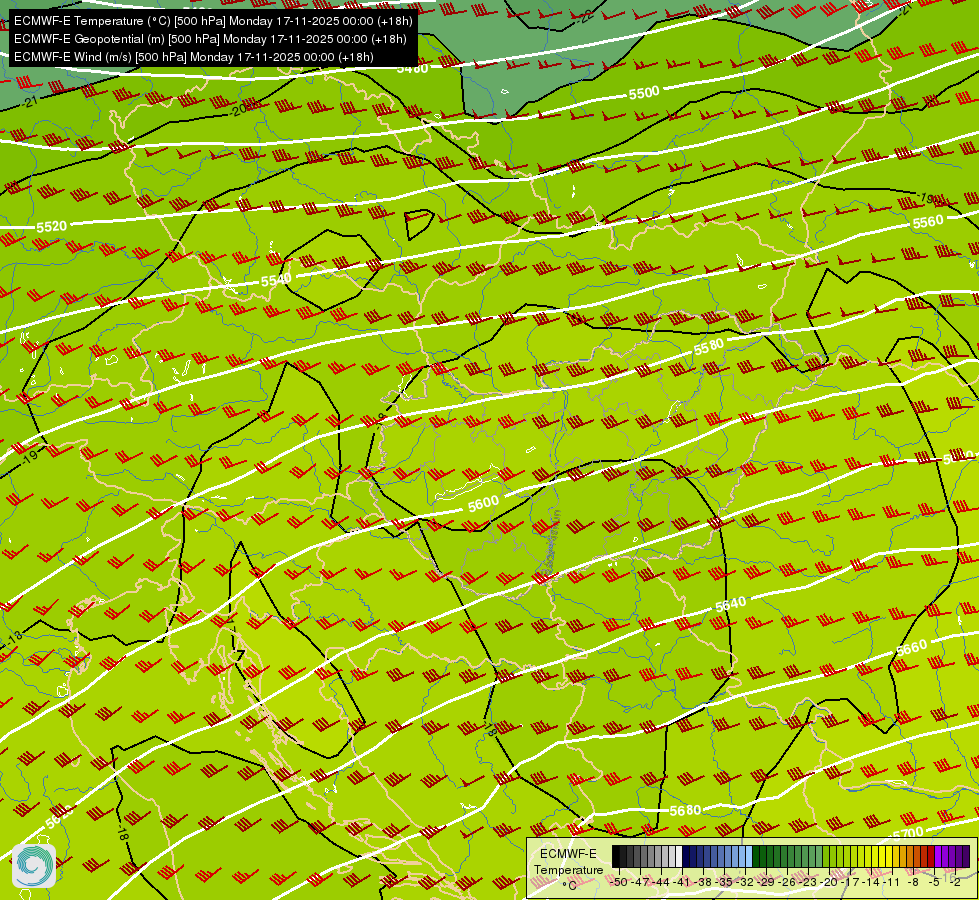Click the -47 value on the legend scale

(641, 883)
